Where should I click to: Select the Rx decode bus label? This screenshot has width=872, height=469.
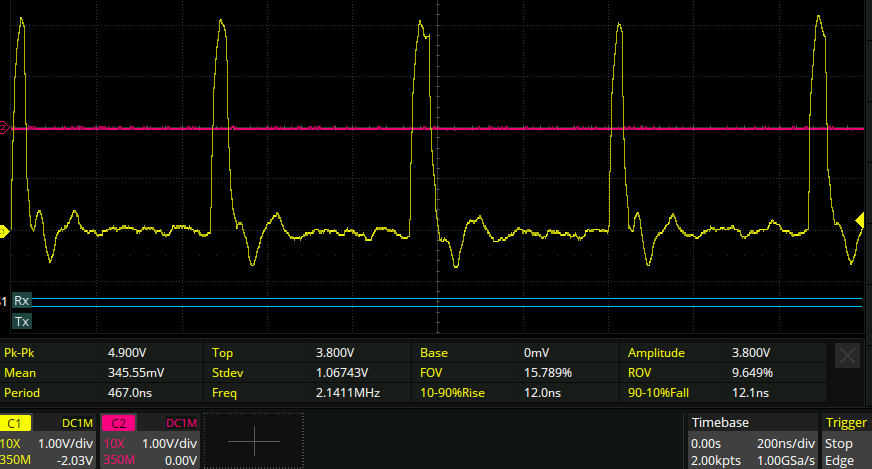(21, 300)
